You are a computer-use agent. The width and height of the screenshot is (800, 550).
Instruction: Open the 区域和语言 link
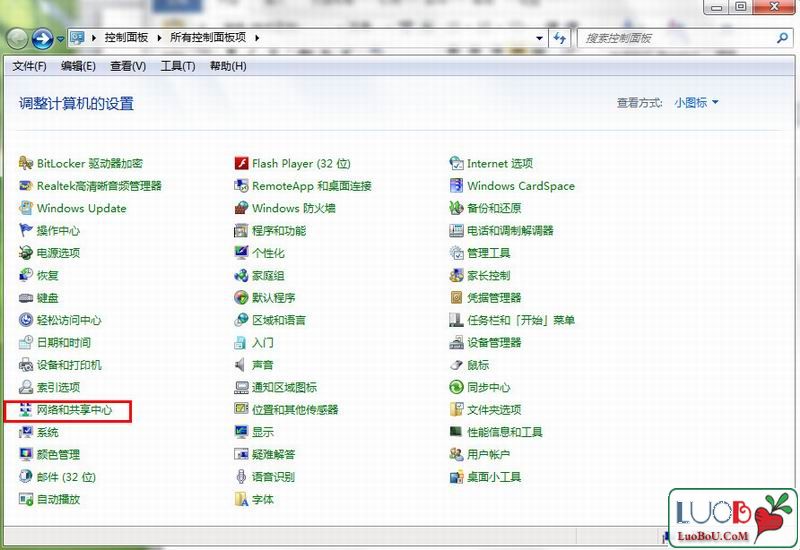(279, 320)
